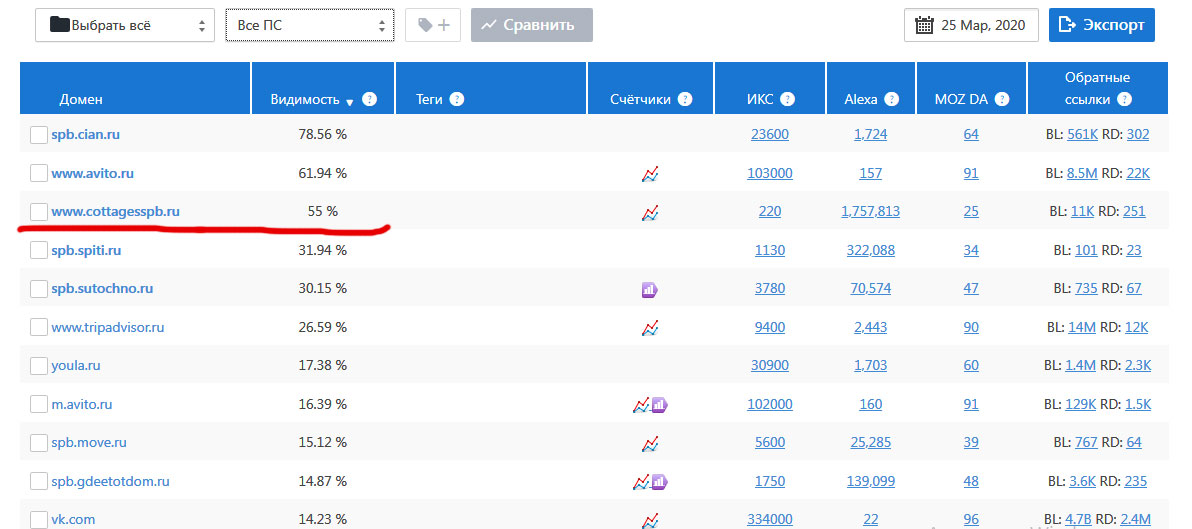1192x529 pixels.
Task: Click visibility value 31.94 %
Action: 322,250
